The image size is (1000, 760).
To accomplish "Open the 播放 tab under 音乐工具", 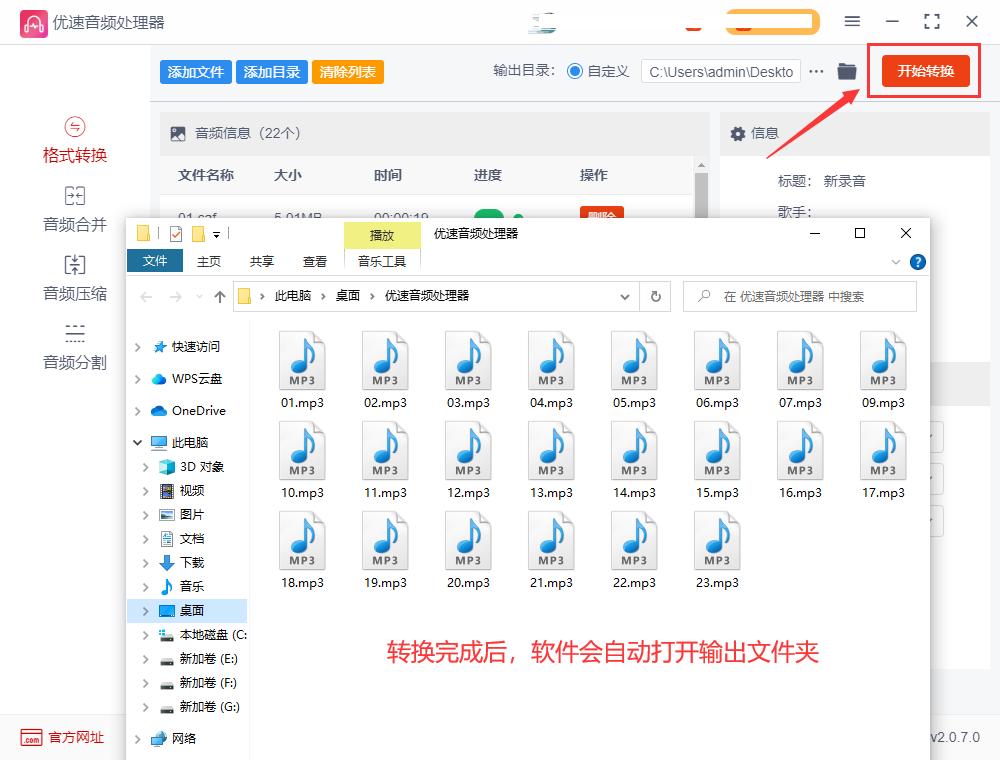I will point(382,236).
